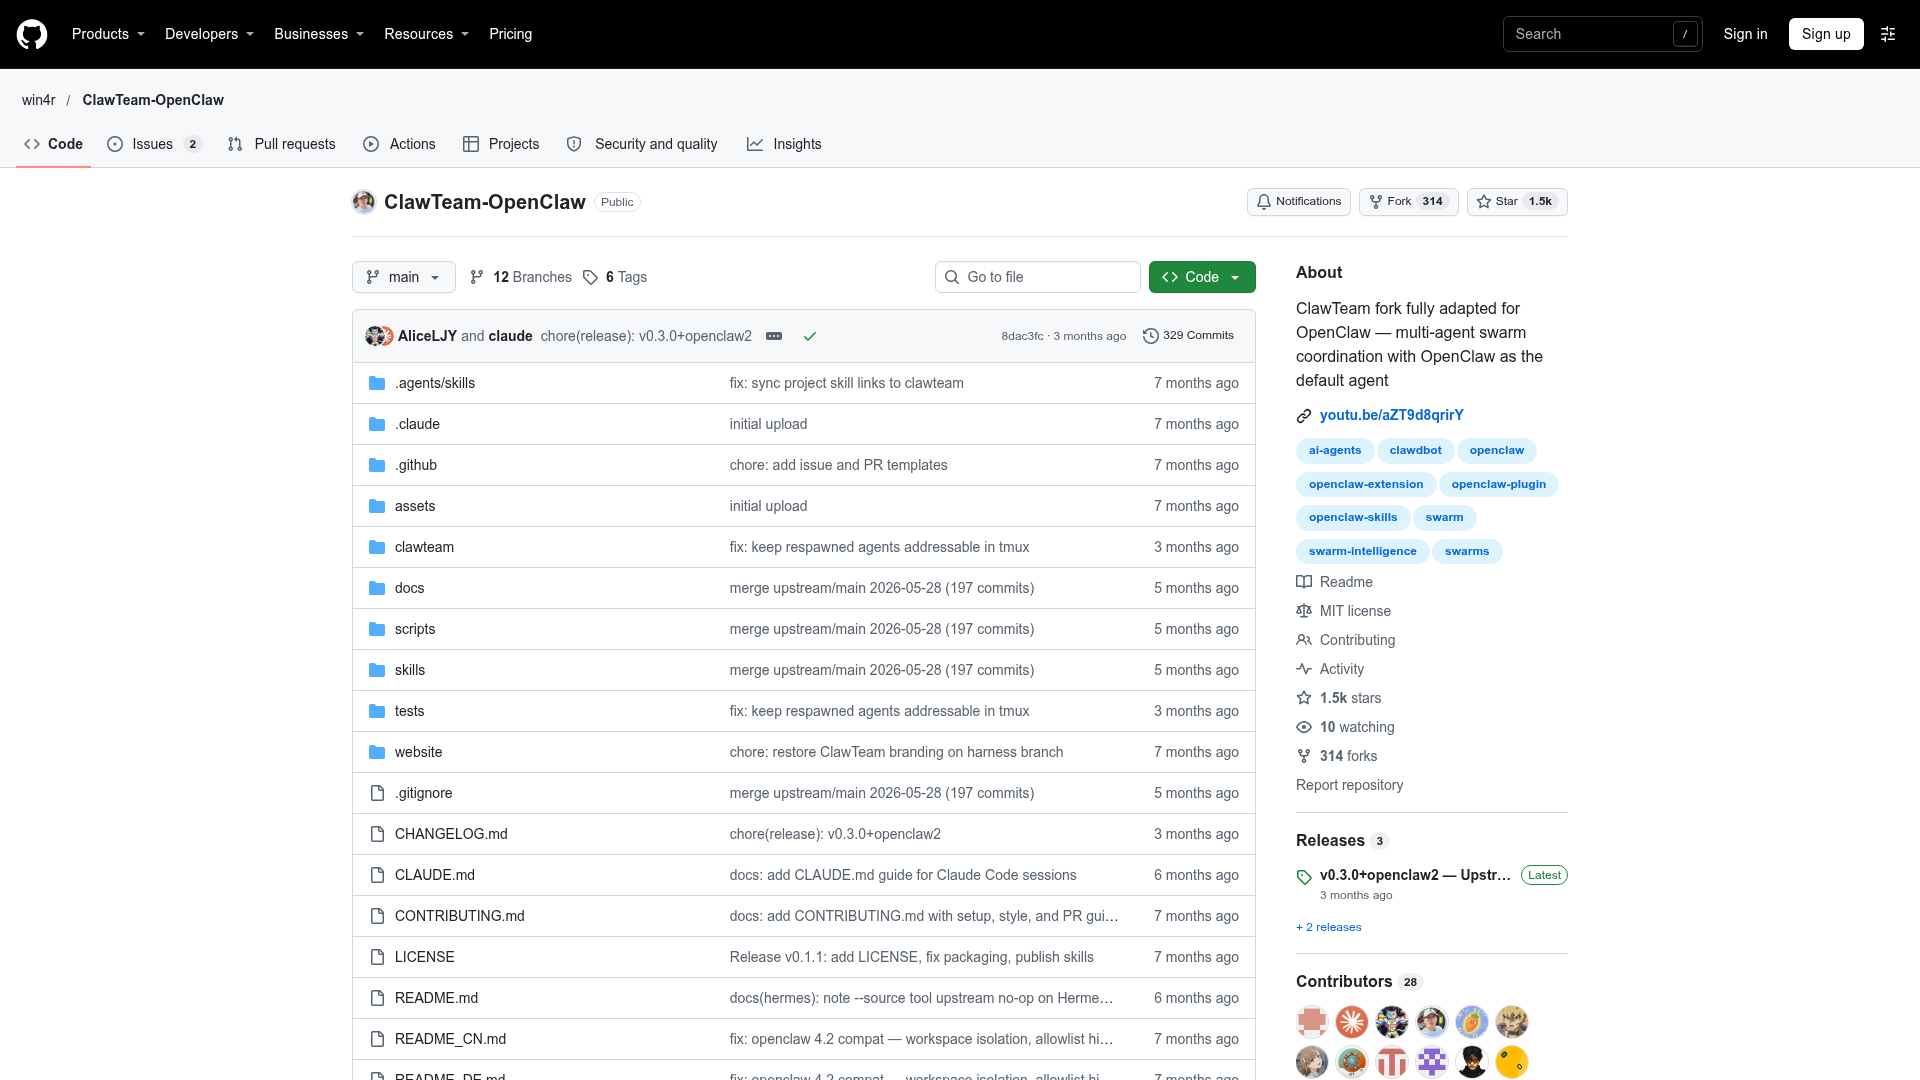This screenshot has width=1920, height=1080.
Task: Click the Sign up button
Action: click(x=1826, y=34)
